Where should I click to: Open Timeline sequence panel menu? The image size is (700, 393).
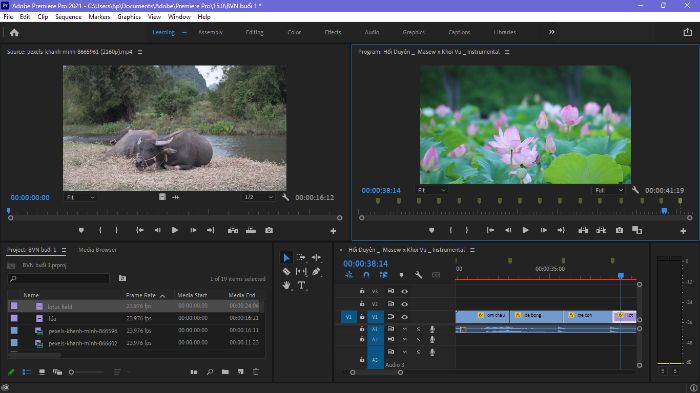472,250
